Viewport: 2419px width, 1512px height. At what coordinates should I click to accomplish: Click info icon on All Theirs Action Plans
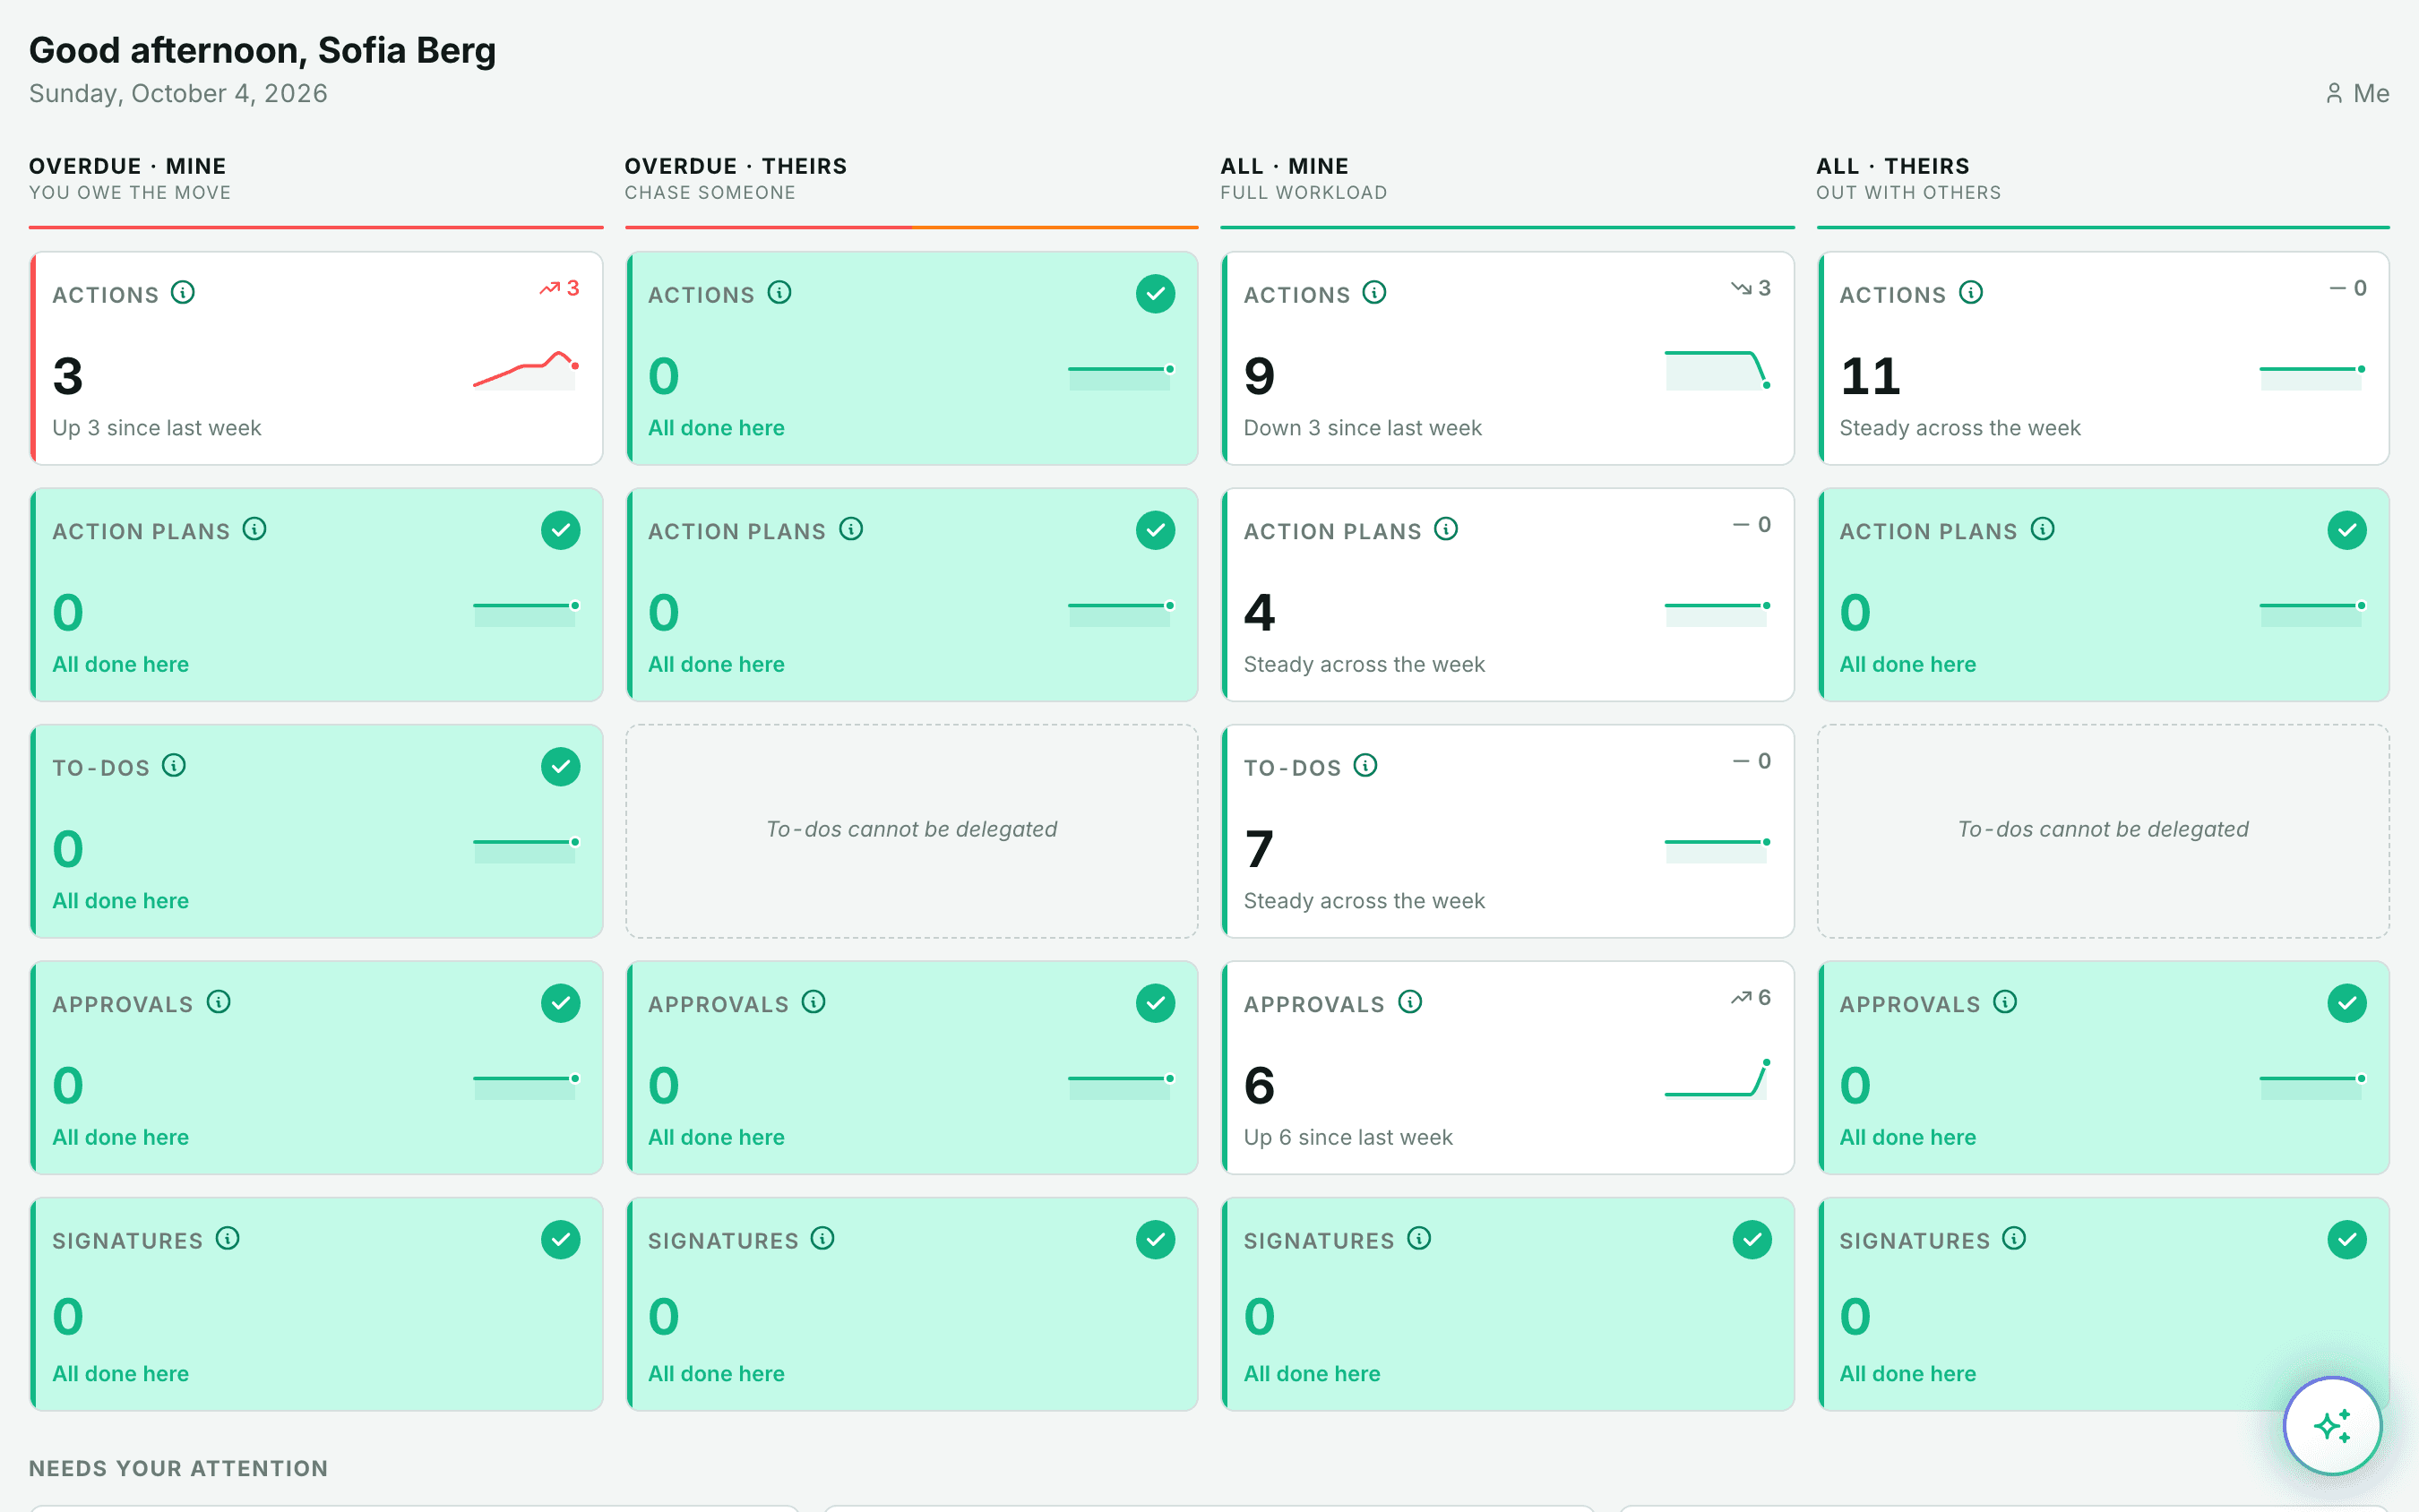(2042, 529)
